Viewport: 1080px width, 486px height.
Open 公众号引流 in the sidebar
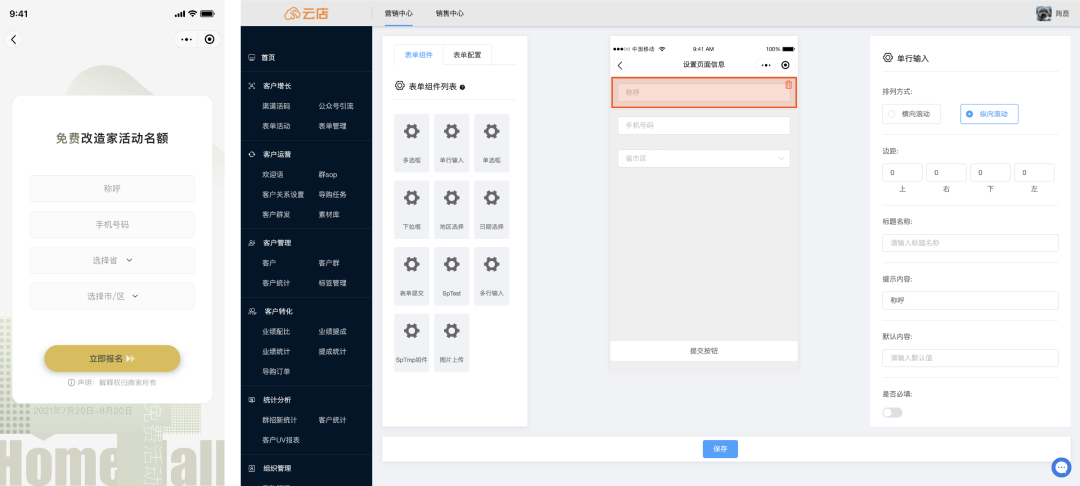(335, 106)
